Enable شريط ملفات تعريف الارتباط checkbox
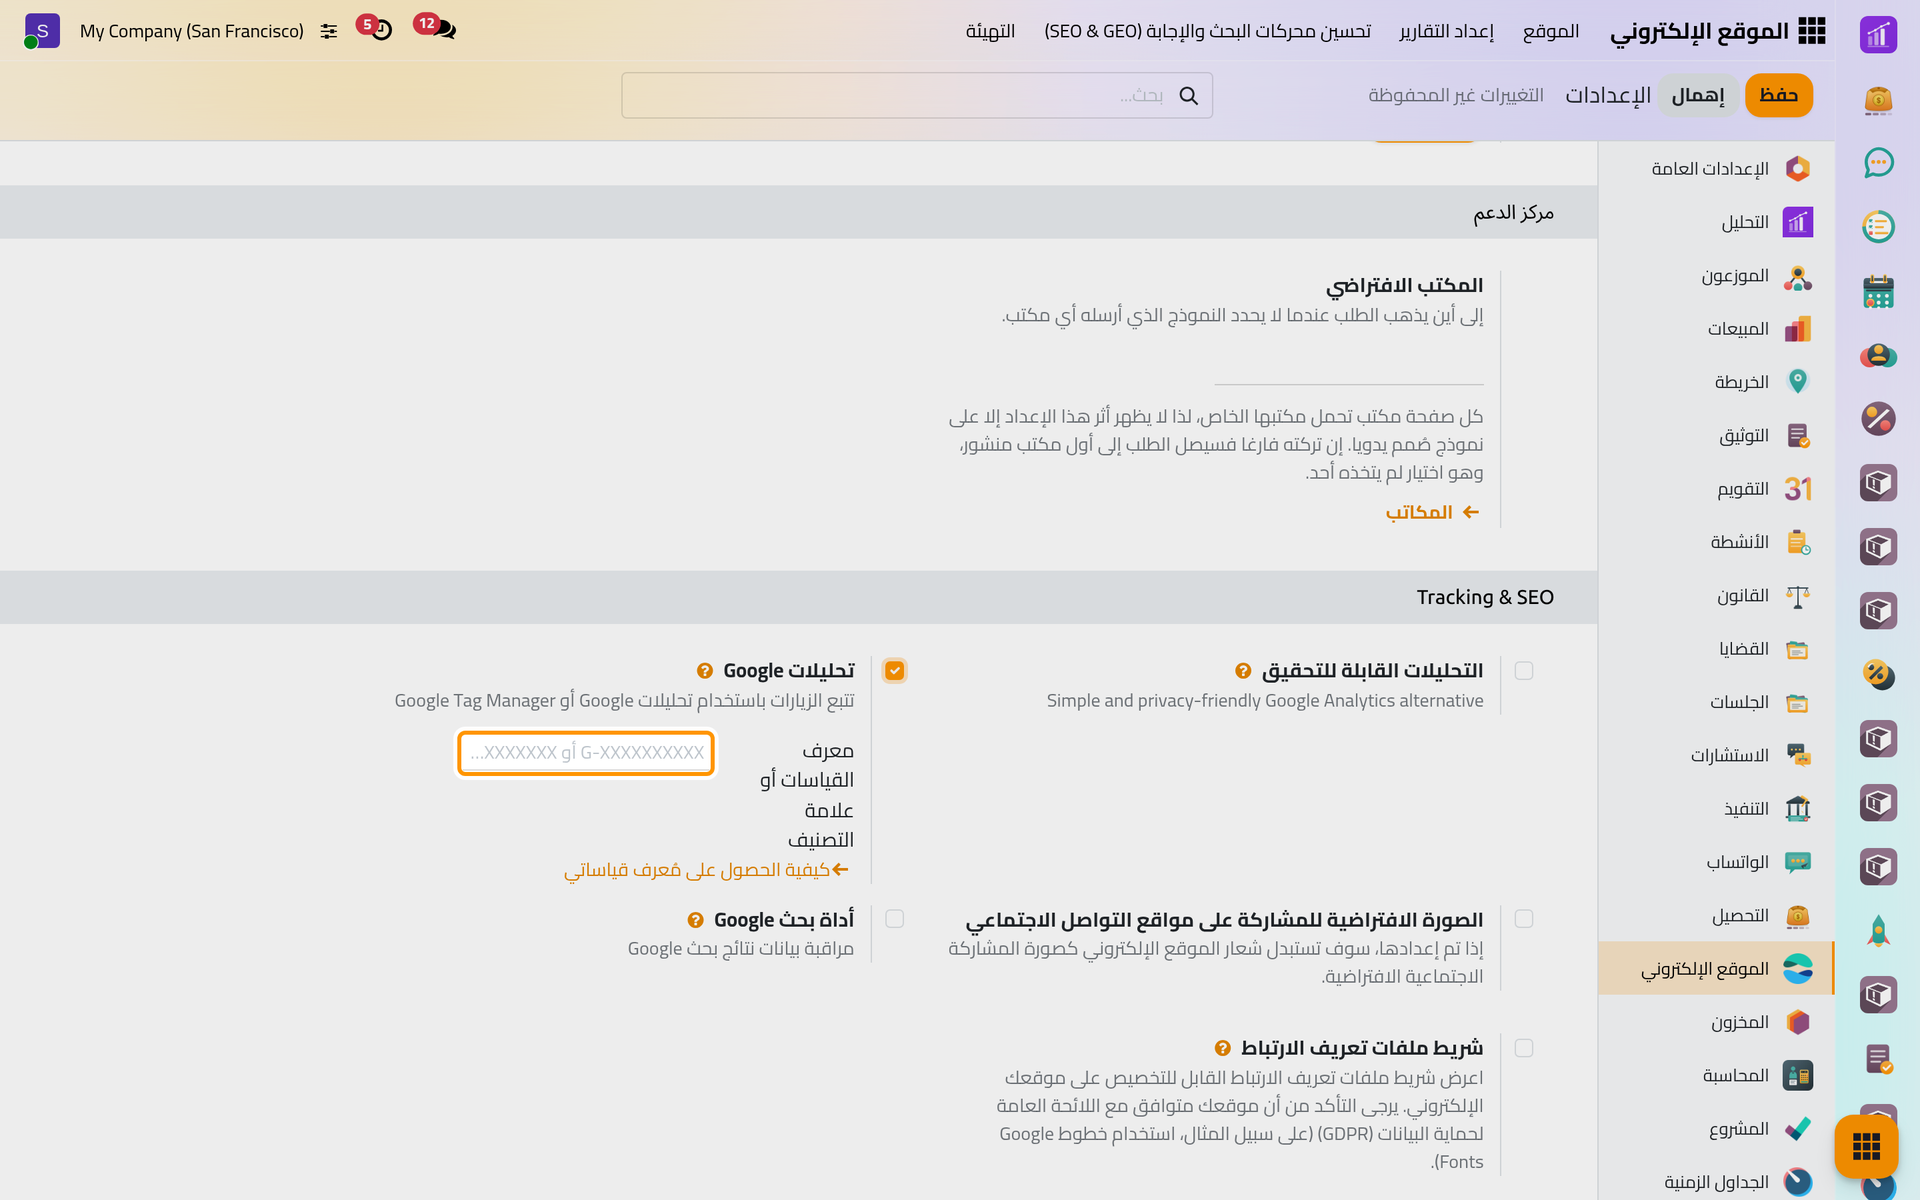The image size is (1920, 1200). click(x=1524, y=1048)
